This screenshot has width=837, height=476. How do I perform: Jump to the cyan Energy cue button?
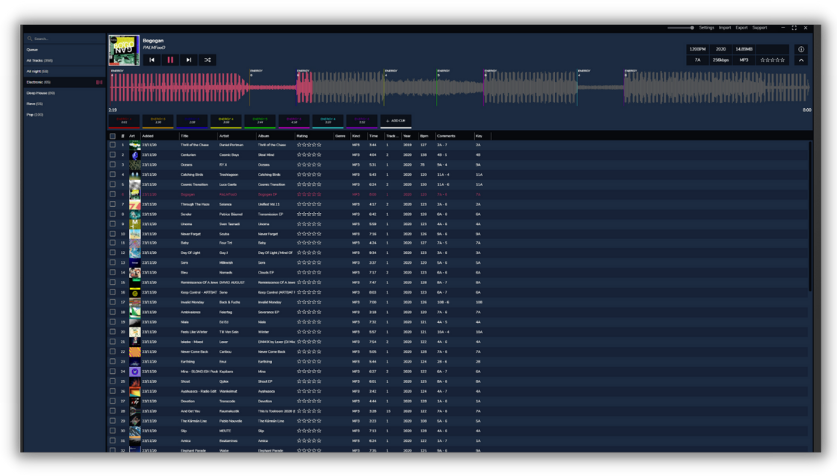tap(328, 121)
